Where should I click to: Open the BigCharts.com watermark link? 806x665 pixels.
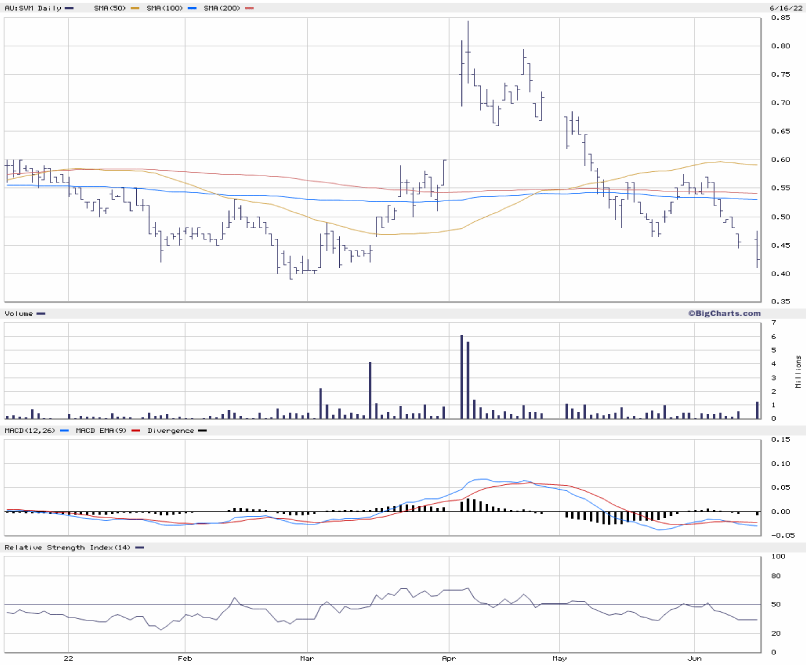(x=723, y=313)
